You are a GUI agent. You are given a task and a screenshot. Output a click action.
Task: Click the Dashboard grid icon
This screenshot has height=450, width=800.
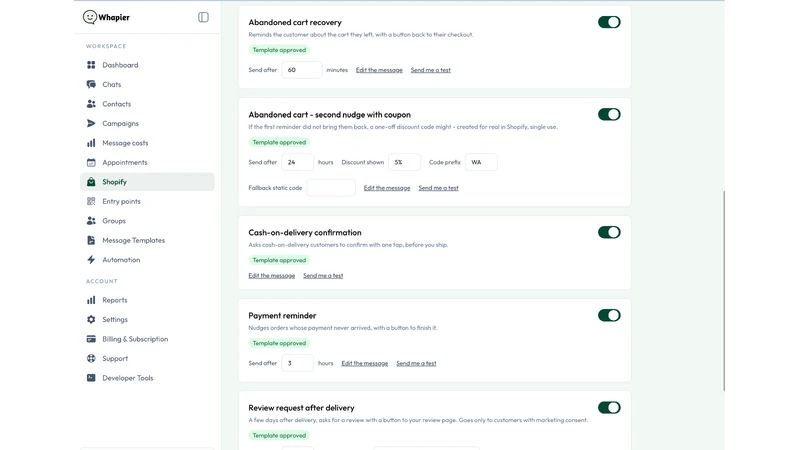point(91,65)
